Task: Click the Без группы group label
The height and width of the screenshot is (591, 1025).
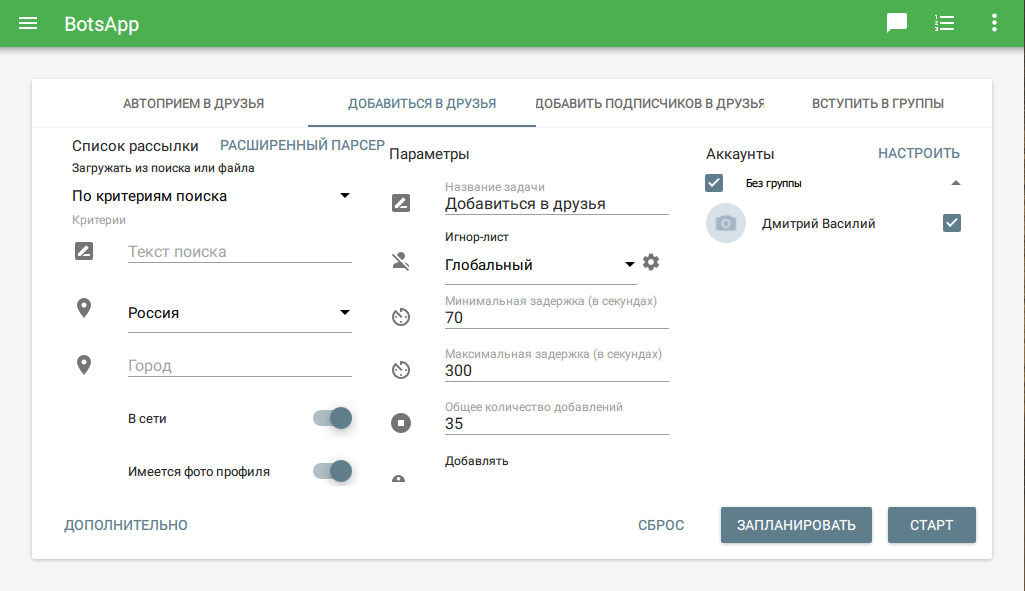Action: coord(773,183)
